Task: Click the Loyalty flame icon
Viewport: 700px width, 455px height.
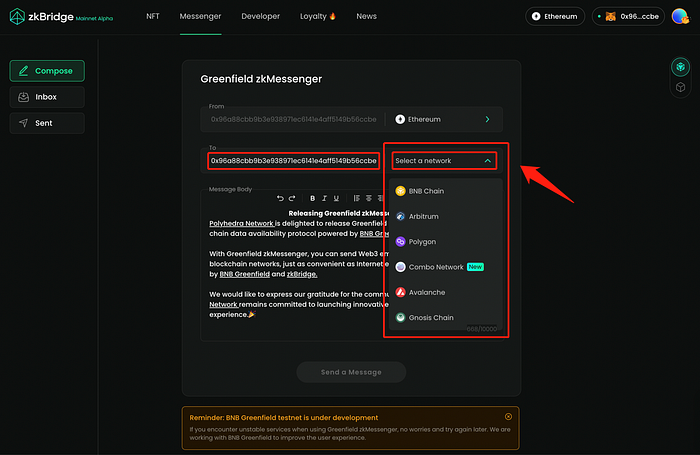Action: [333, 16]
